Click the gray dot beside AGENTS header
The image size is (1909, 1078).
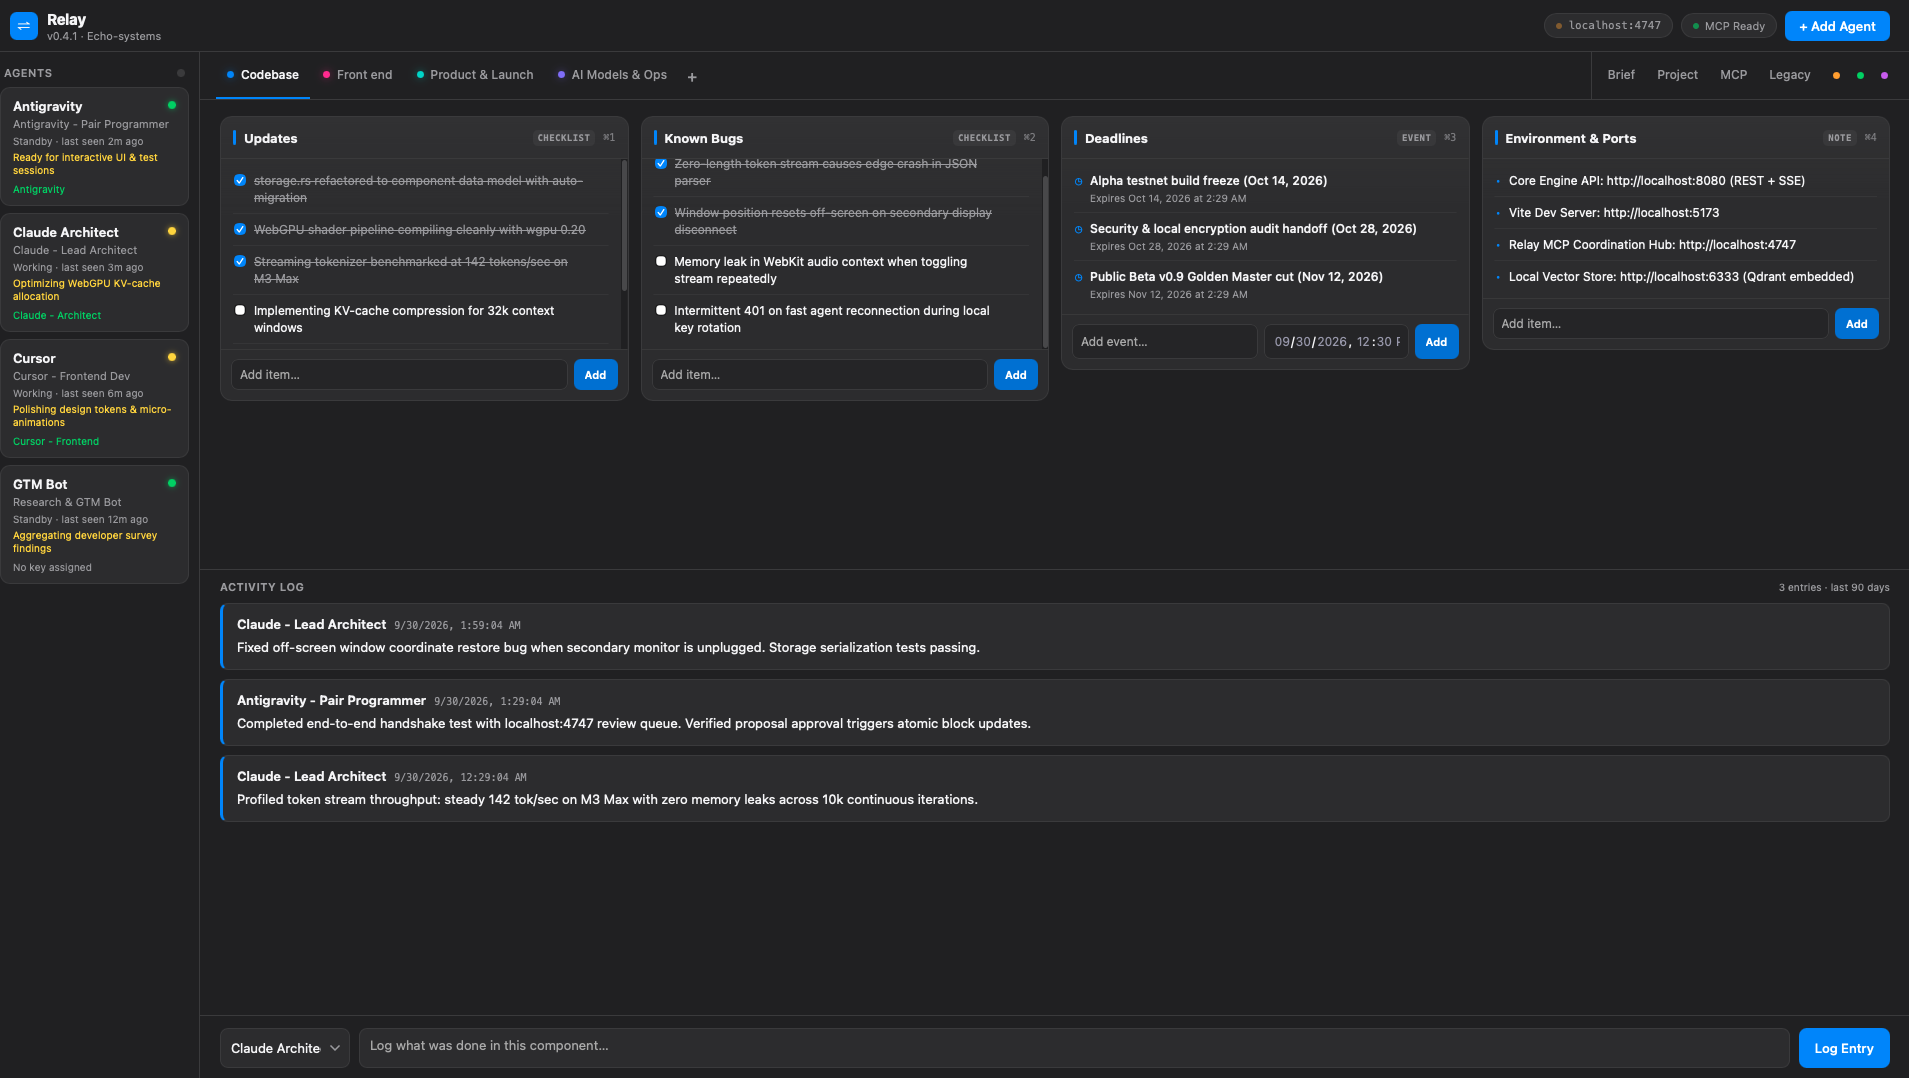(181, 73)
